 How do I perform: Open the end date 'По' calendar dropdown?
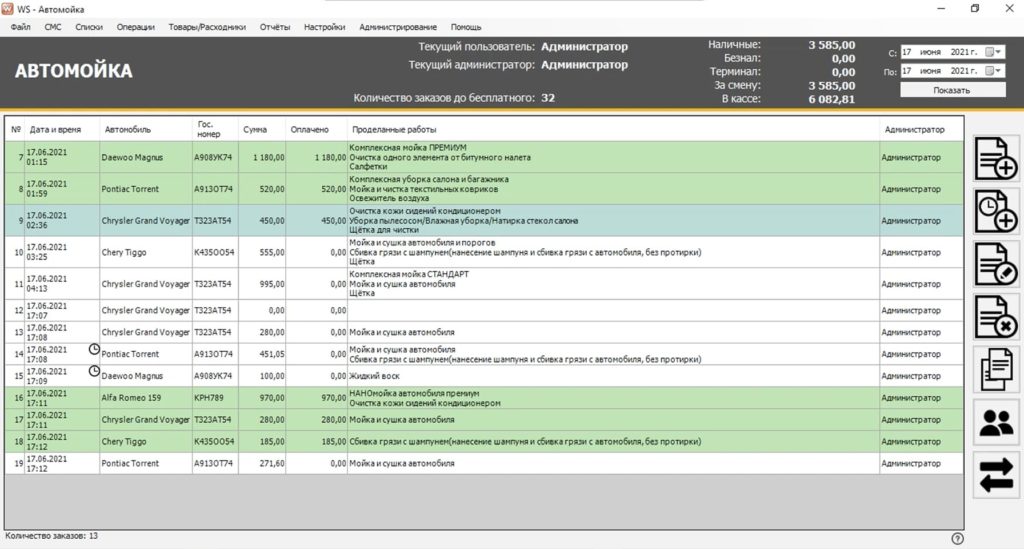993,71
